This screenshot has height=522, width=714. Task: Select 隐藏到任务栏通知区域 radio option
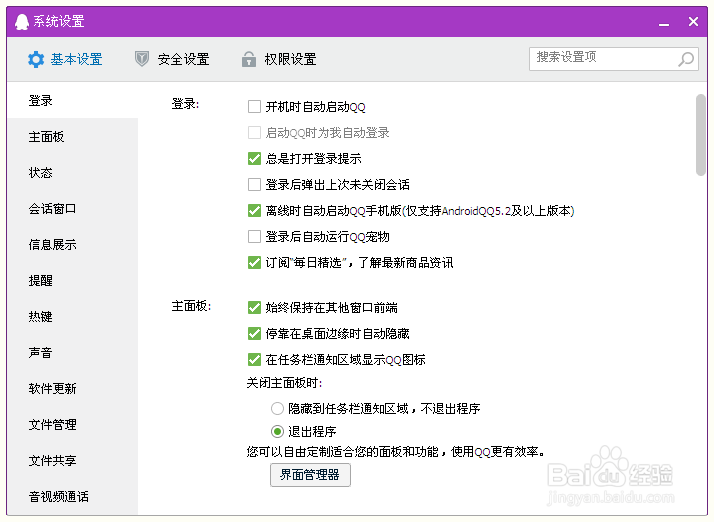[x=277, y=408]
